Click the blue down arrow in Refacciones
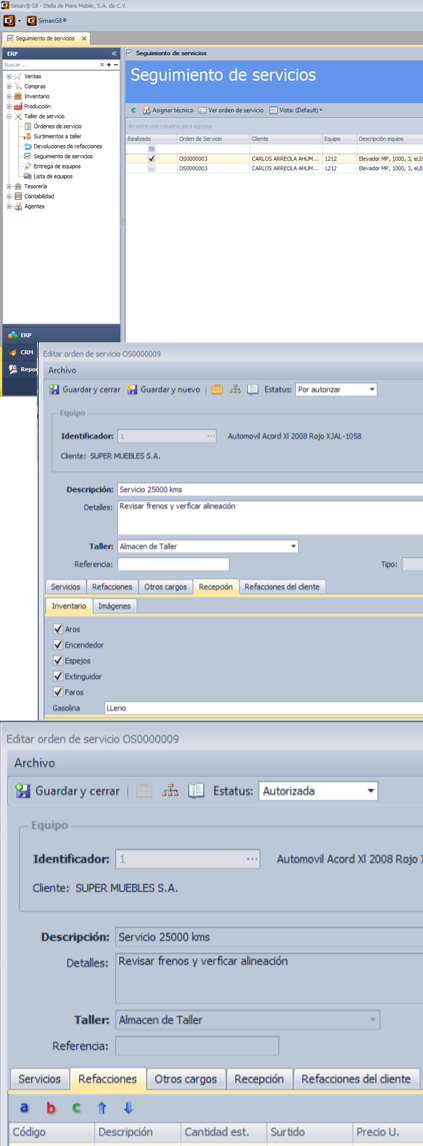423x1146 pixels. [129, 1107]
